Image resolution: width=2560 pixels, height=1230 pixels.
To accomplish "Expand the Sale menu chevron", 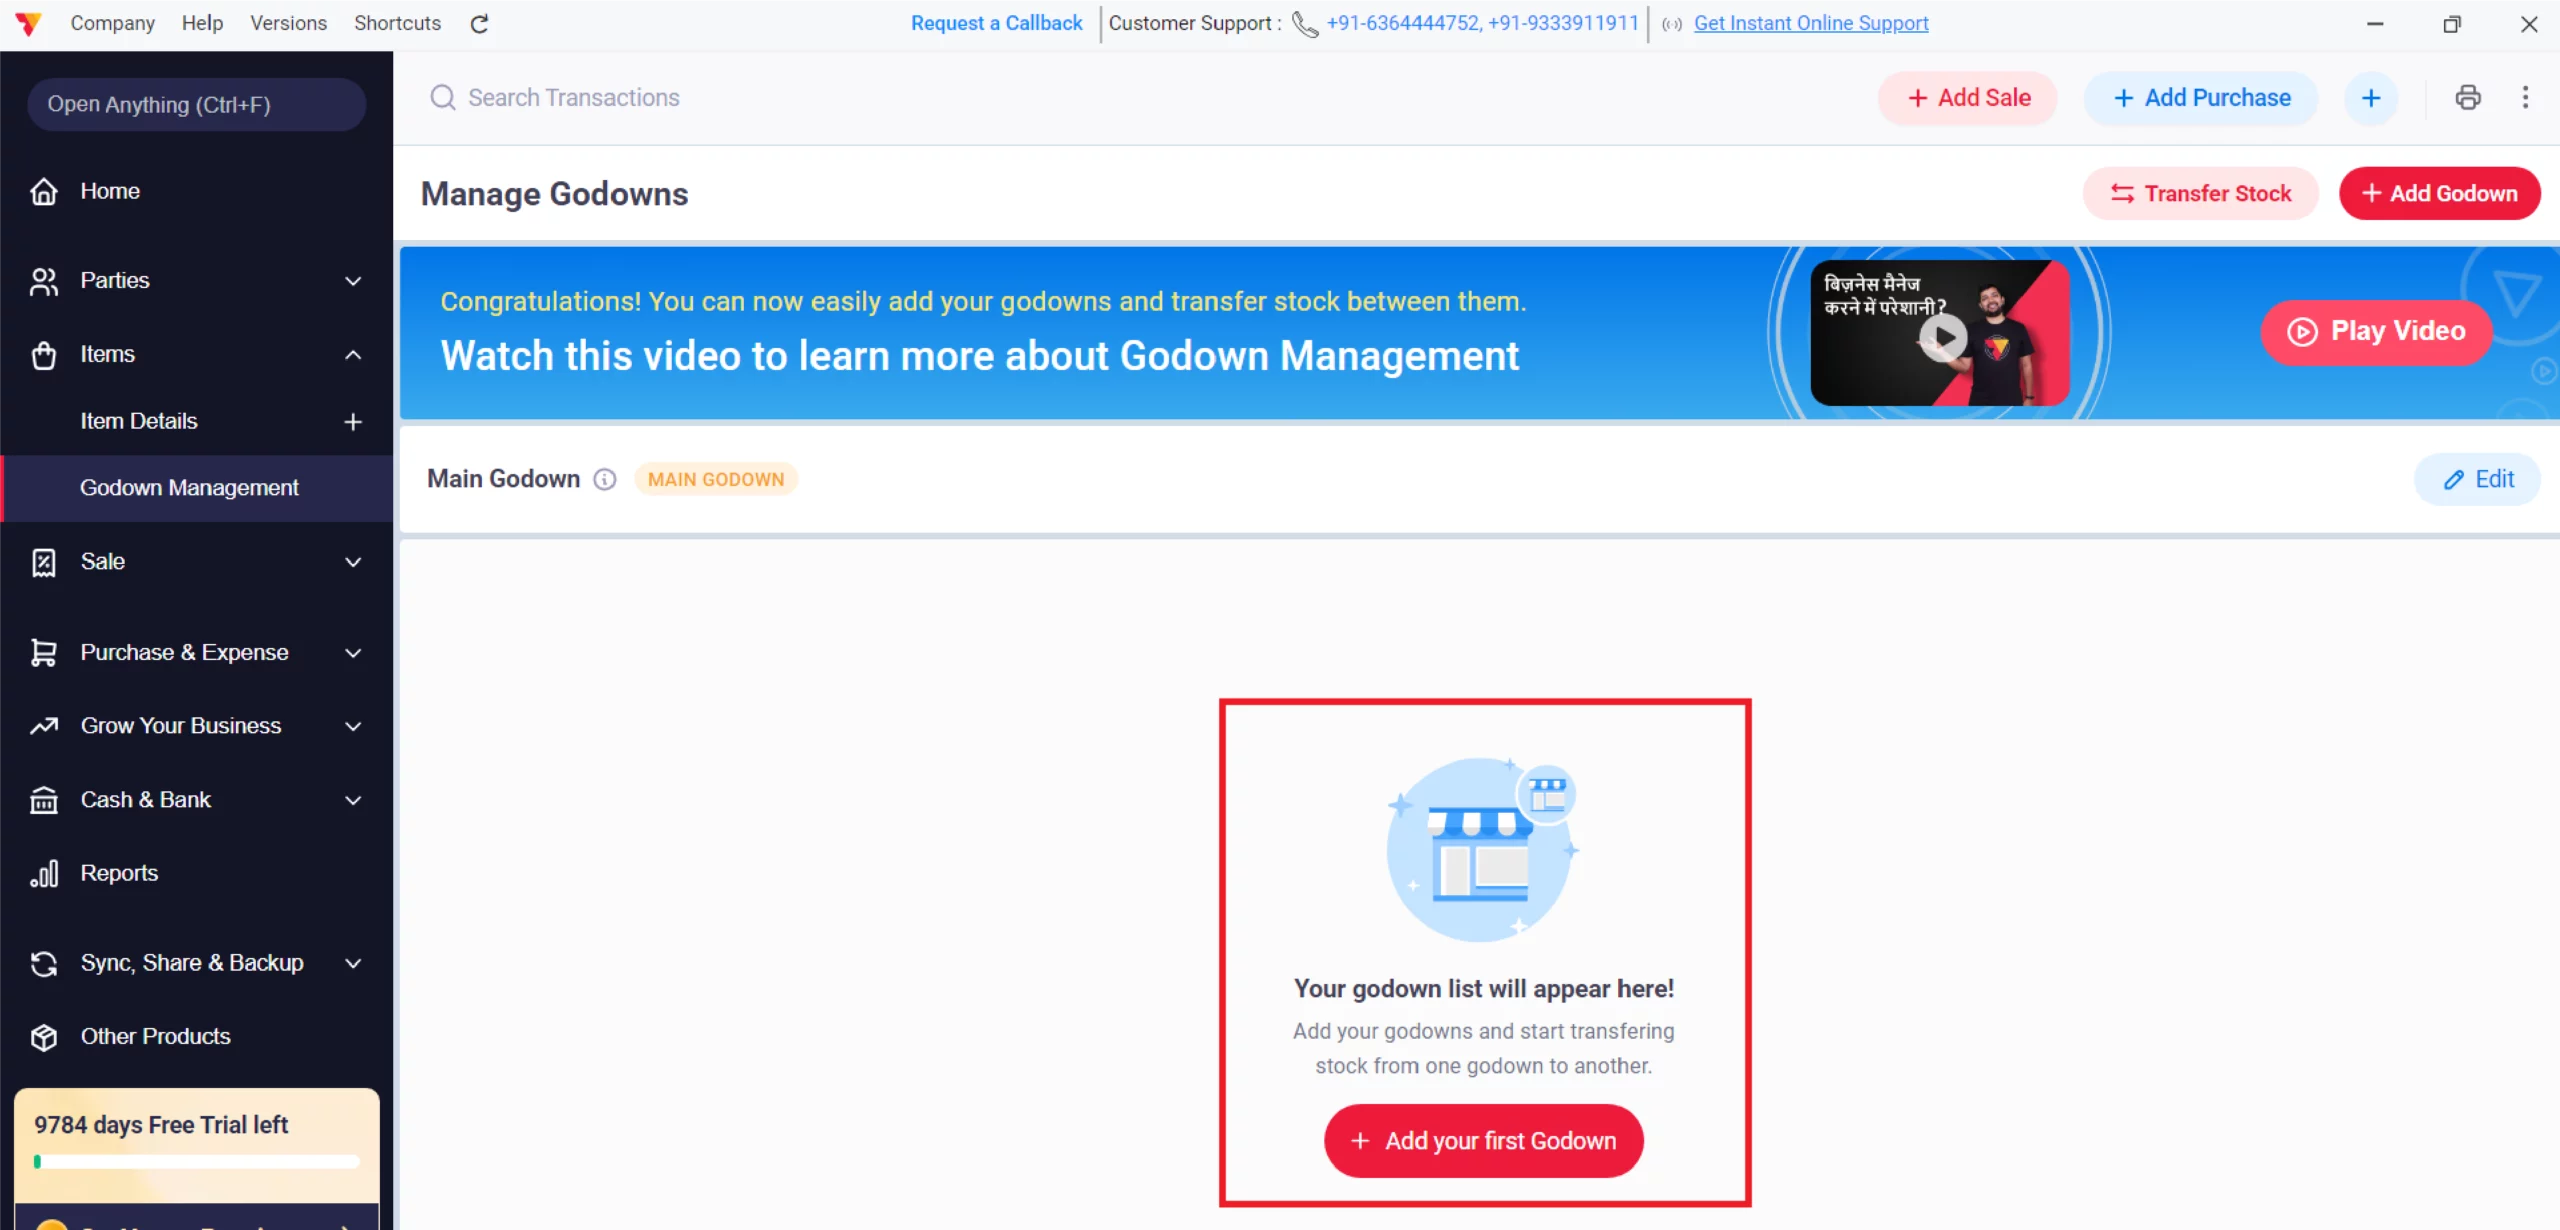I will pyautogui.click(x=353, y=561).
